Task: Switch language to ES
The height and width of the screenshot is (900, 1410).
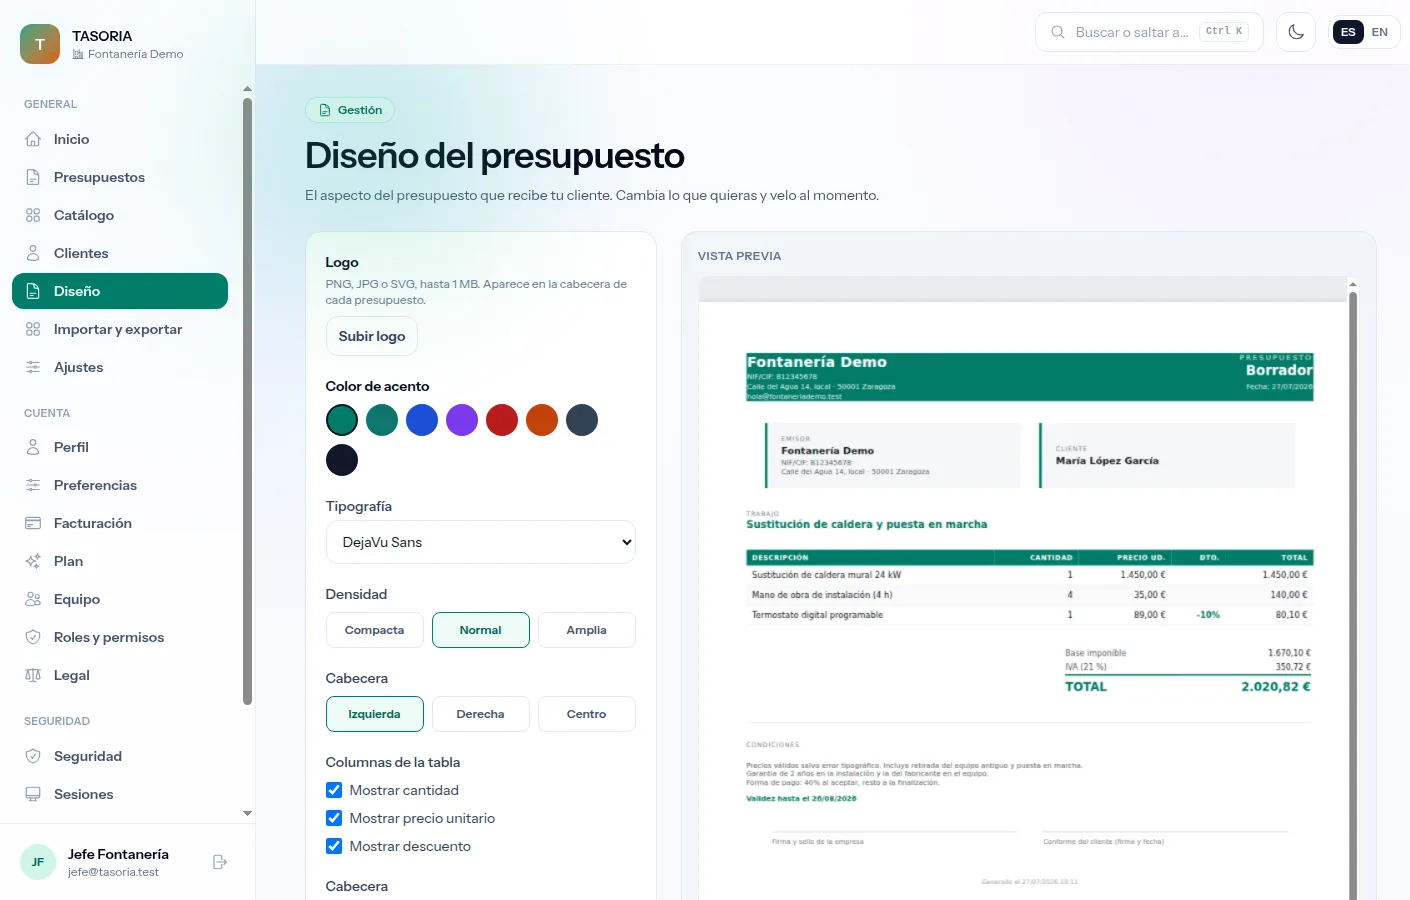Action: tap(1348, 32)
